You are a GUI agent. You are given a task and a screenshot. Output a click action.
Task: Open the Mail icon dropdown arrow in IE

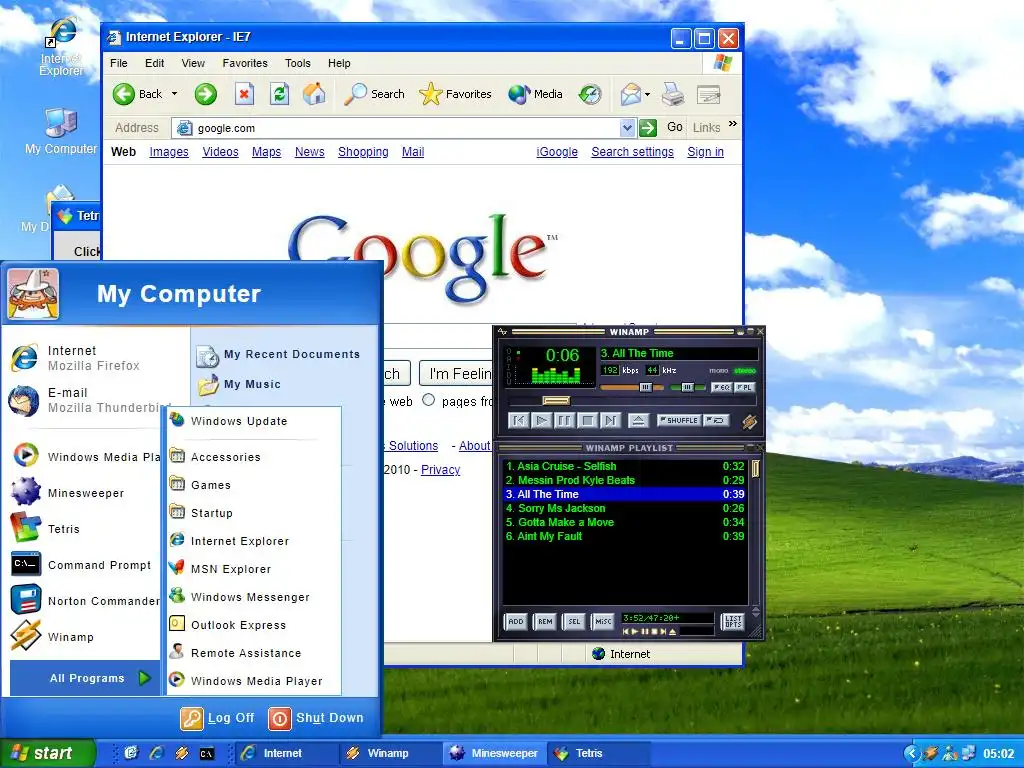tap(647, 95)
